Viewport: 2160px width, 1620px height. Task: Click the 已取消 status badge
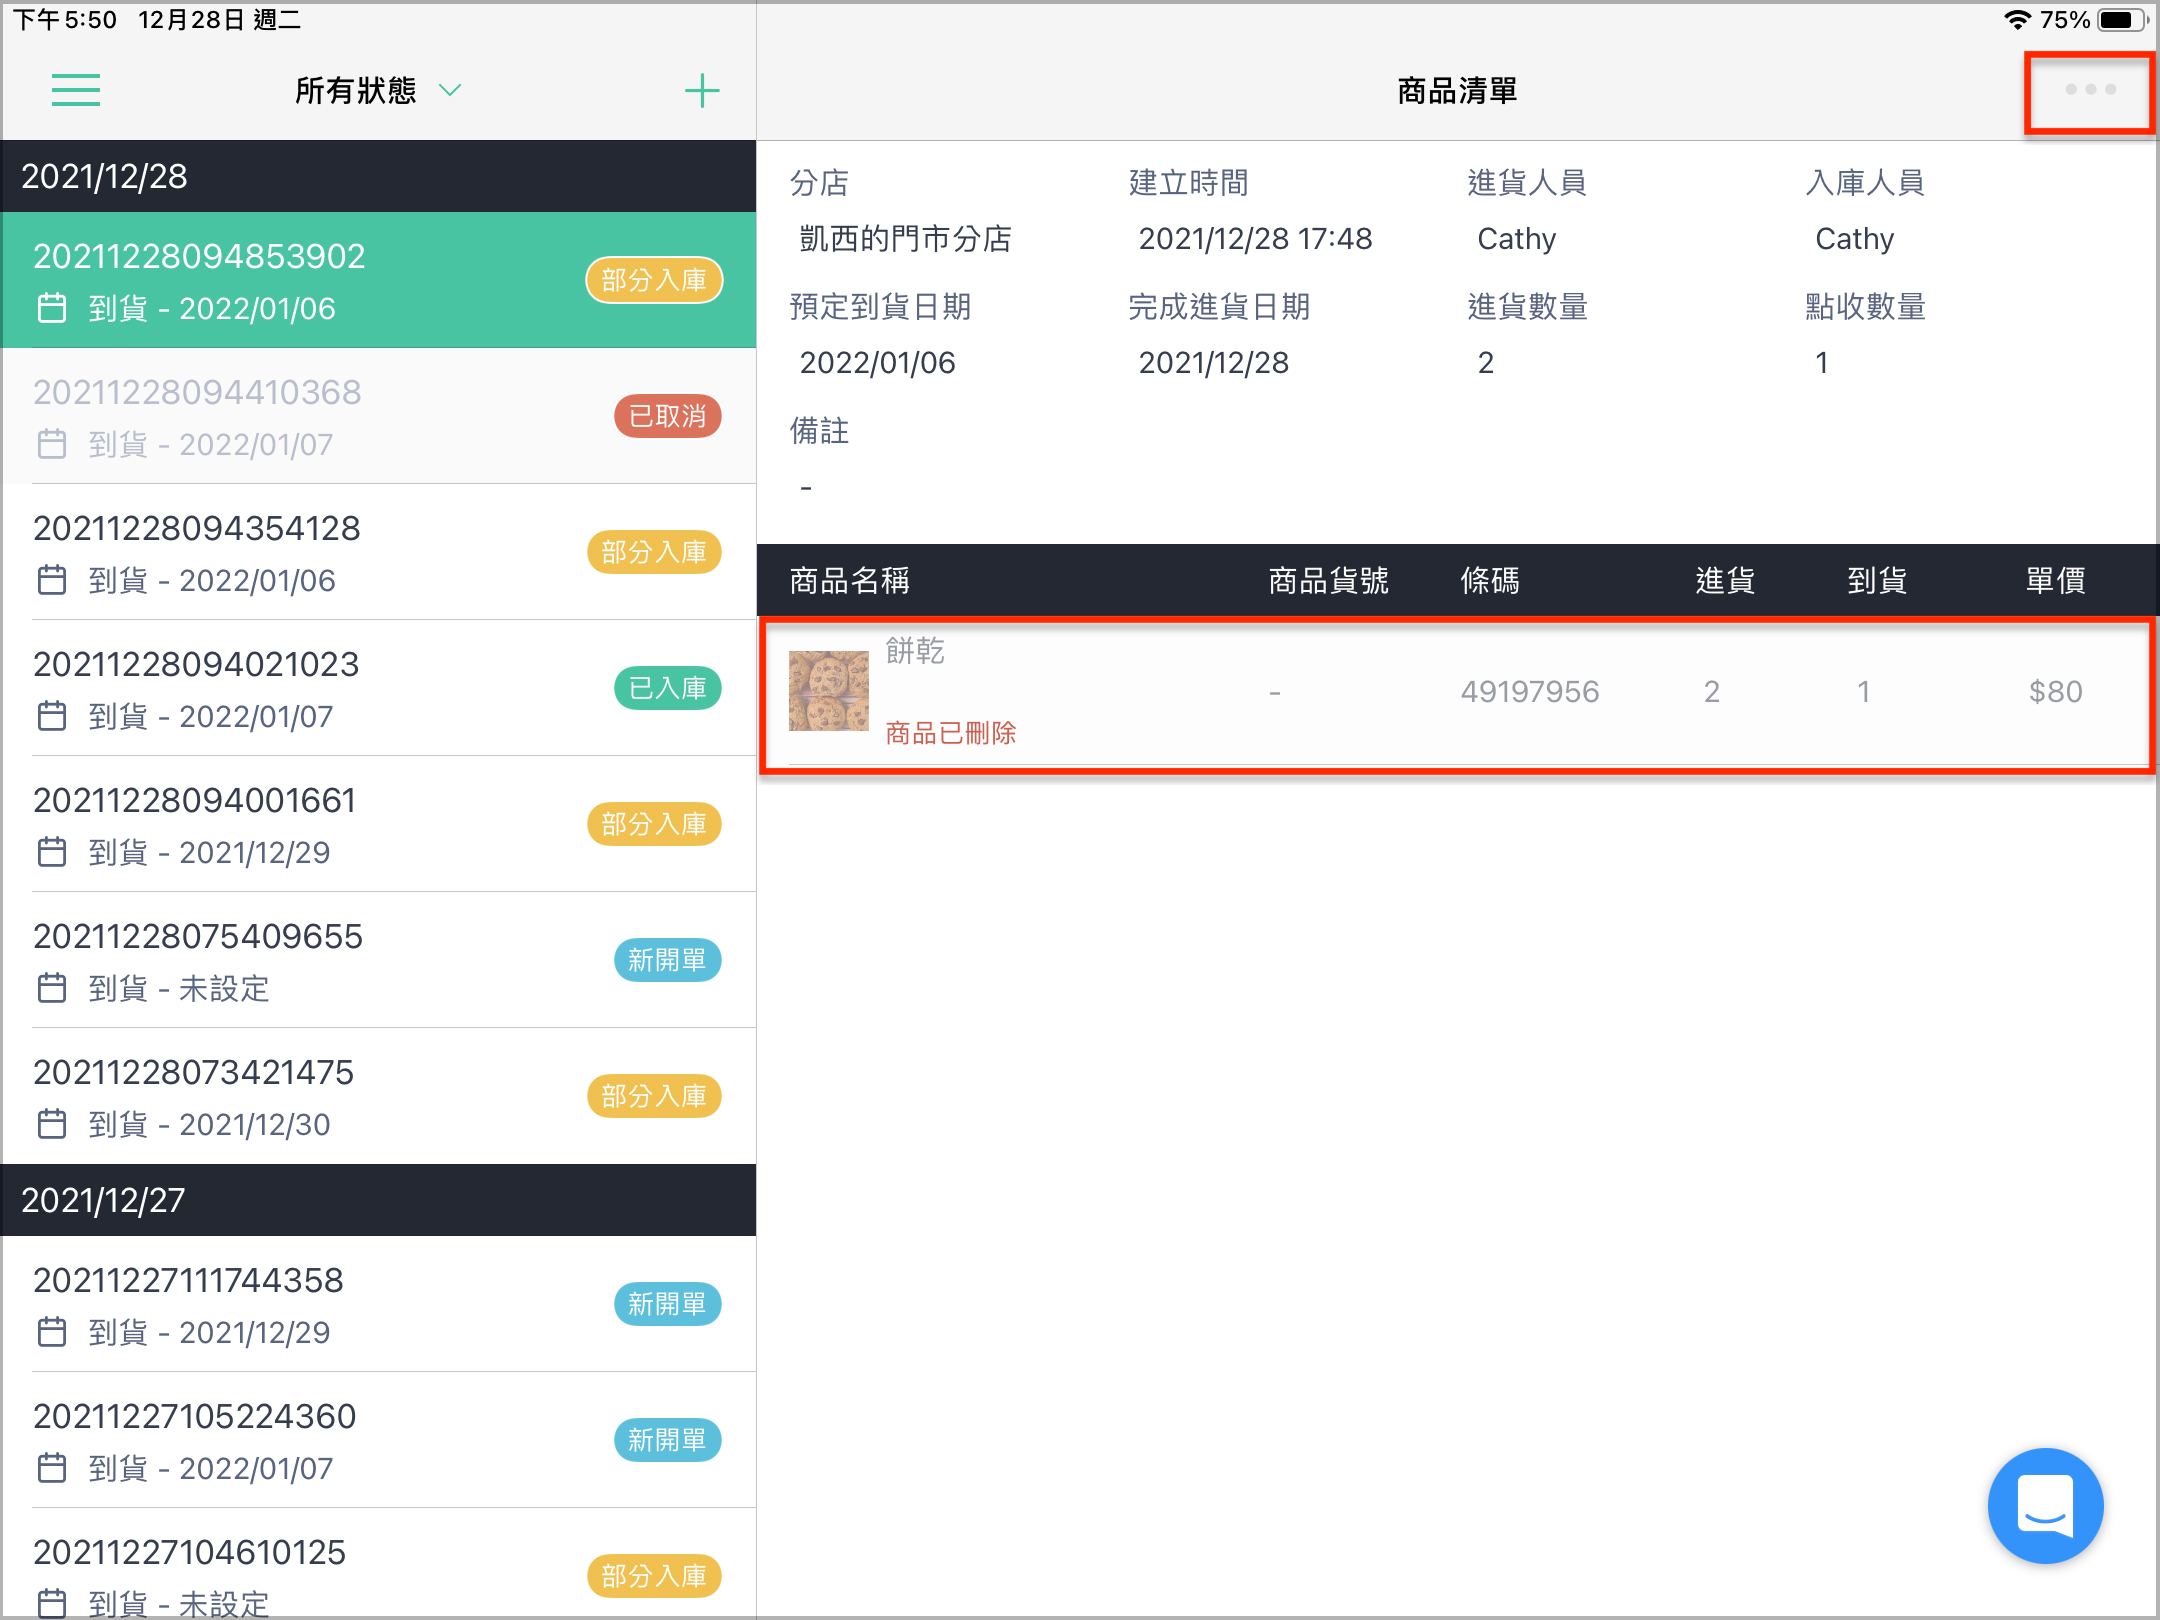click(668, 416)
